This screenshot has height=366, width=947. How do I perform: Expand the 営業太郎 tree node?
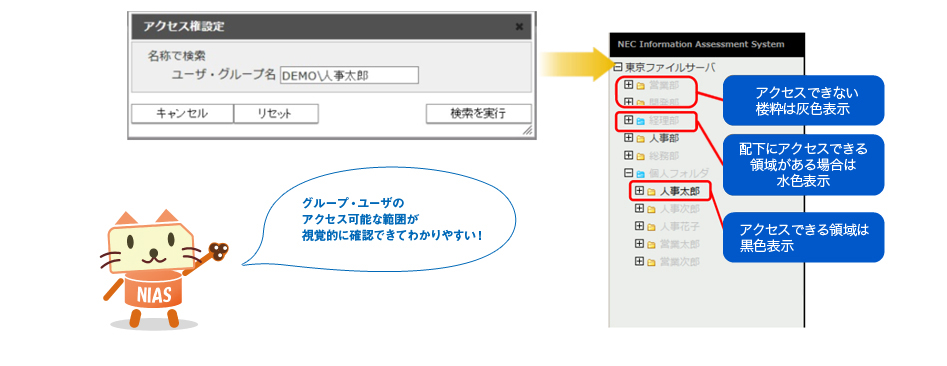coord(639,243)
